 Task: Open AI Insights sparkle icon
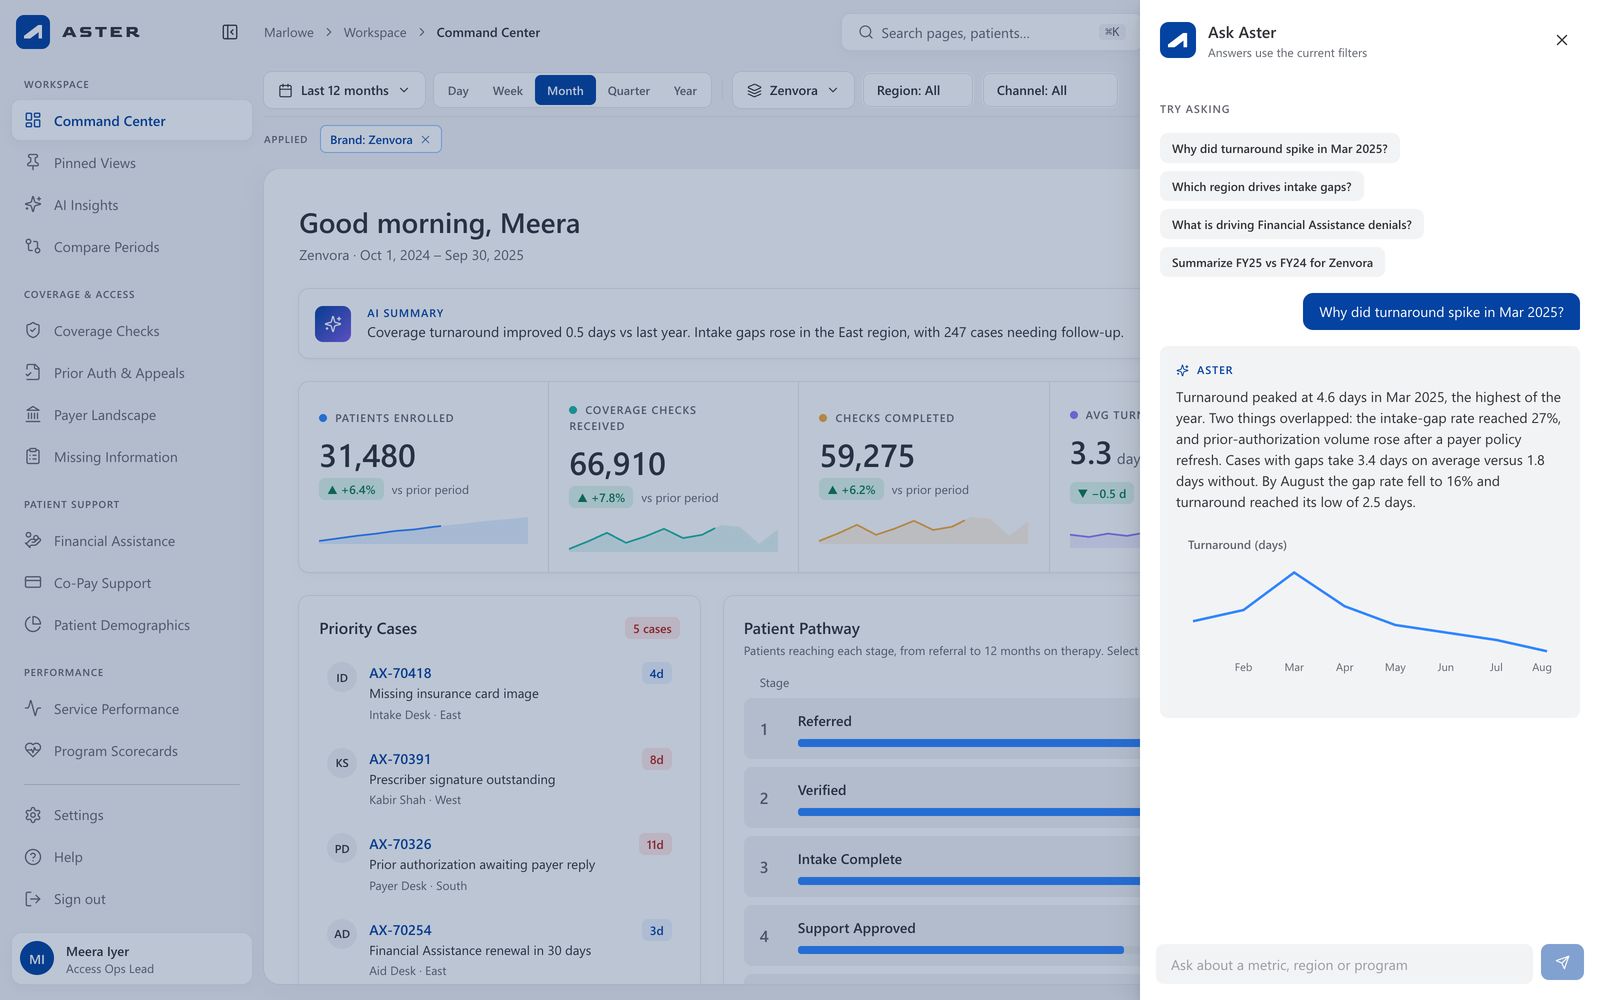point(33,205)
